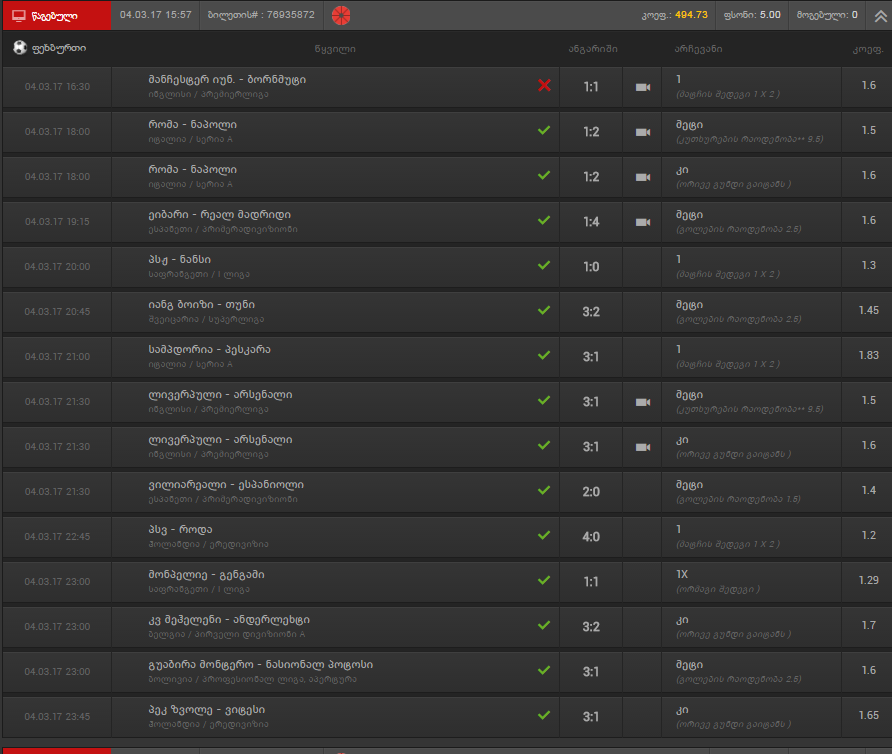The height and width of the screenshot is (754, 892).
Task: Click the წაგებული status label
Action: coord(55,16)
